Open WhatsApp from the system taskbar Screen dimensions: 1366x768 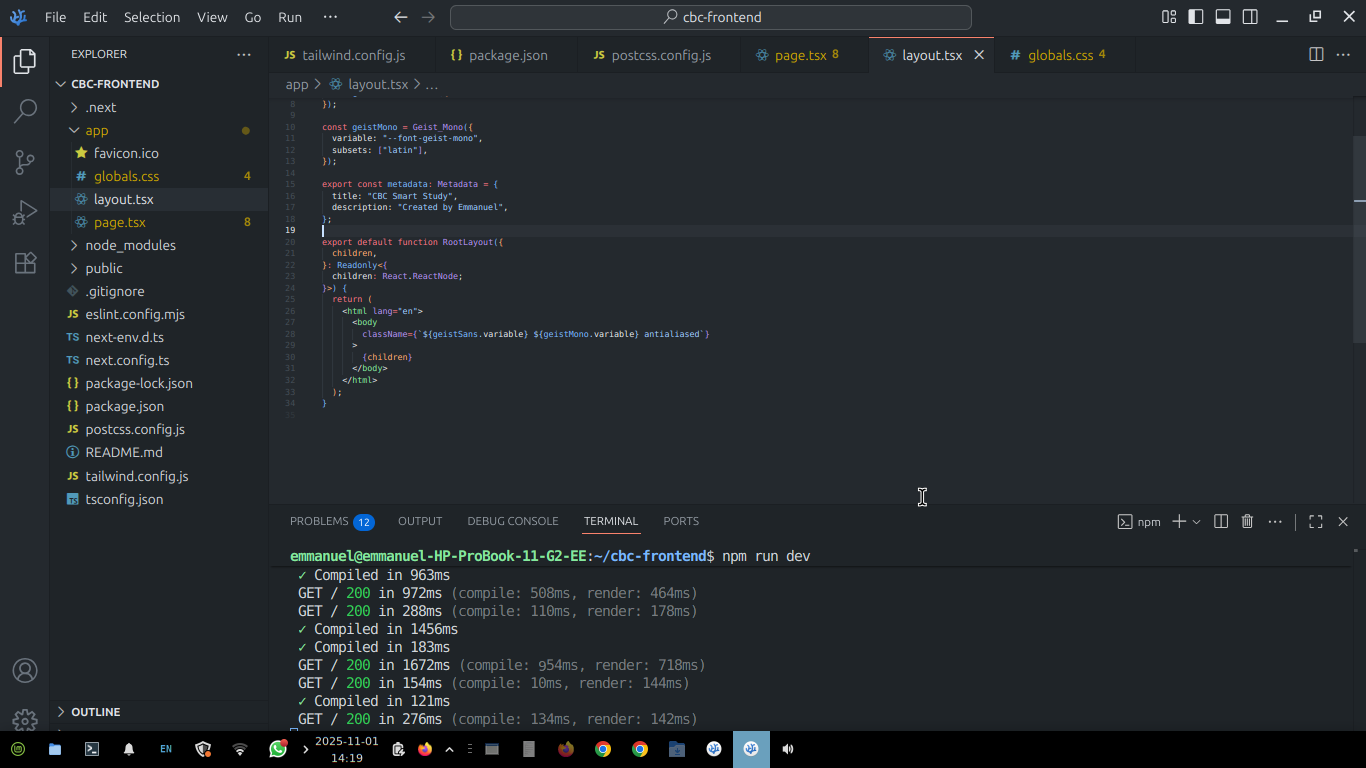tap(278, 748)
